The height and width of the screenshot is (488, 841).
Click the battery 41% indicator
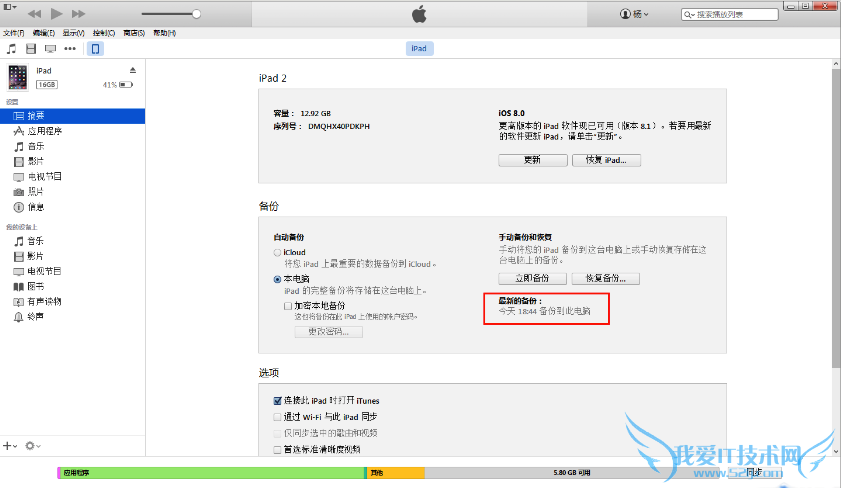pyautogui.click(x=118, y=85)
